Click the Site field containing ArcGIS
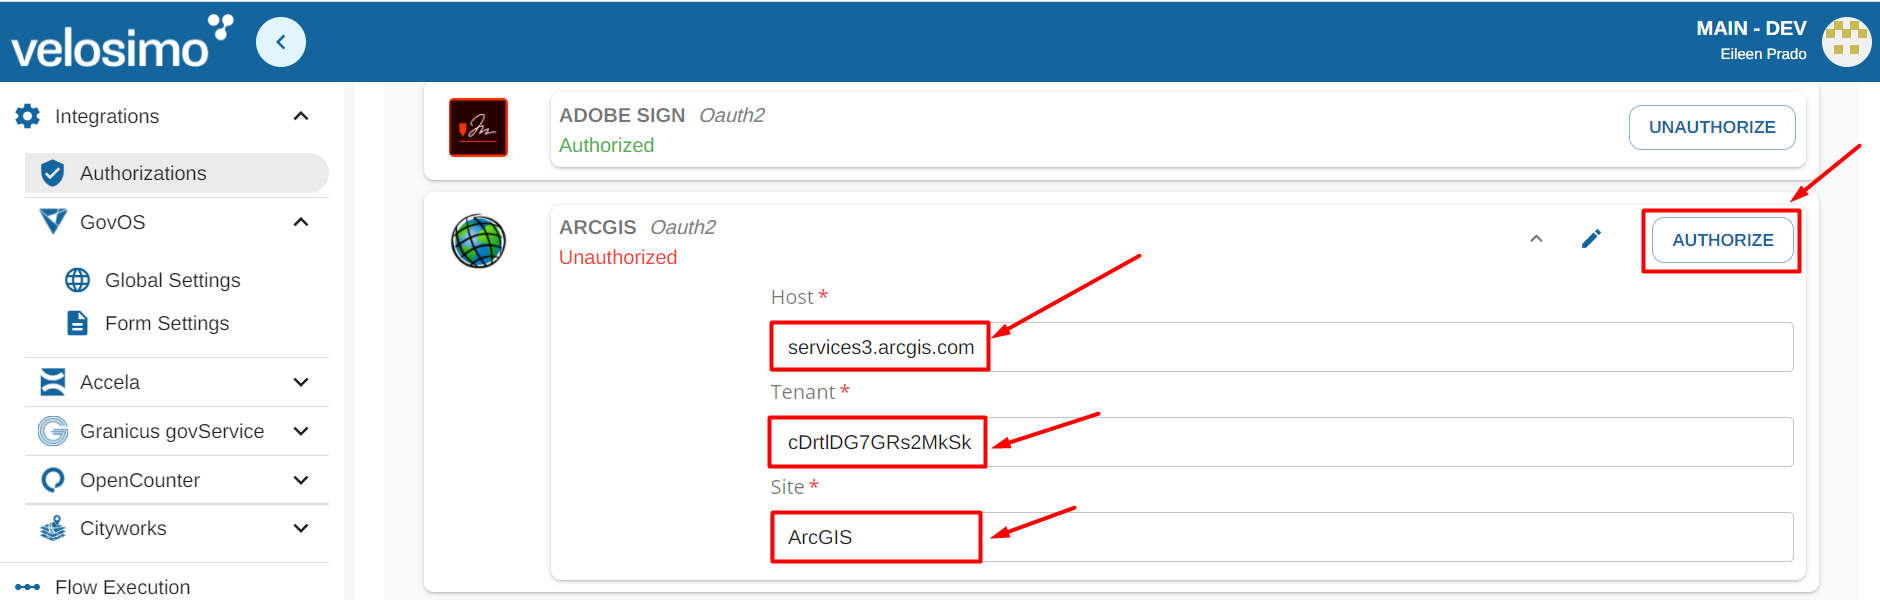 (x=1282, y=537)
